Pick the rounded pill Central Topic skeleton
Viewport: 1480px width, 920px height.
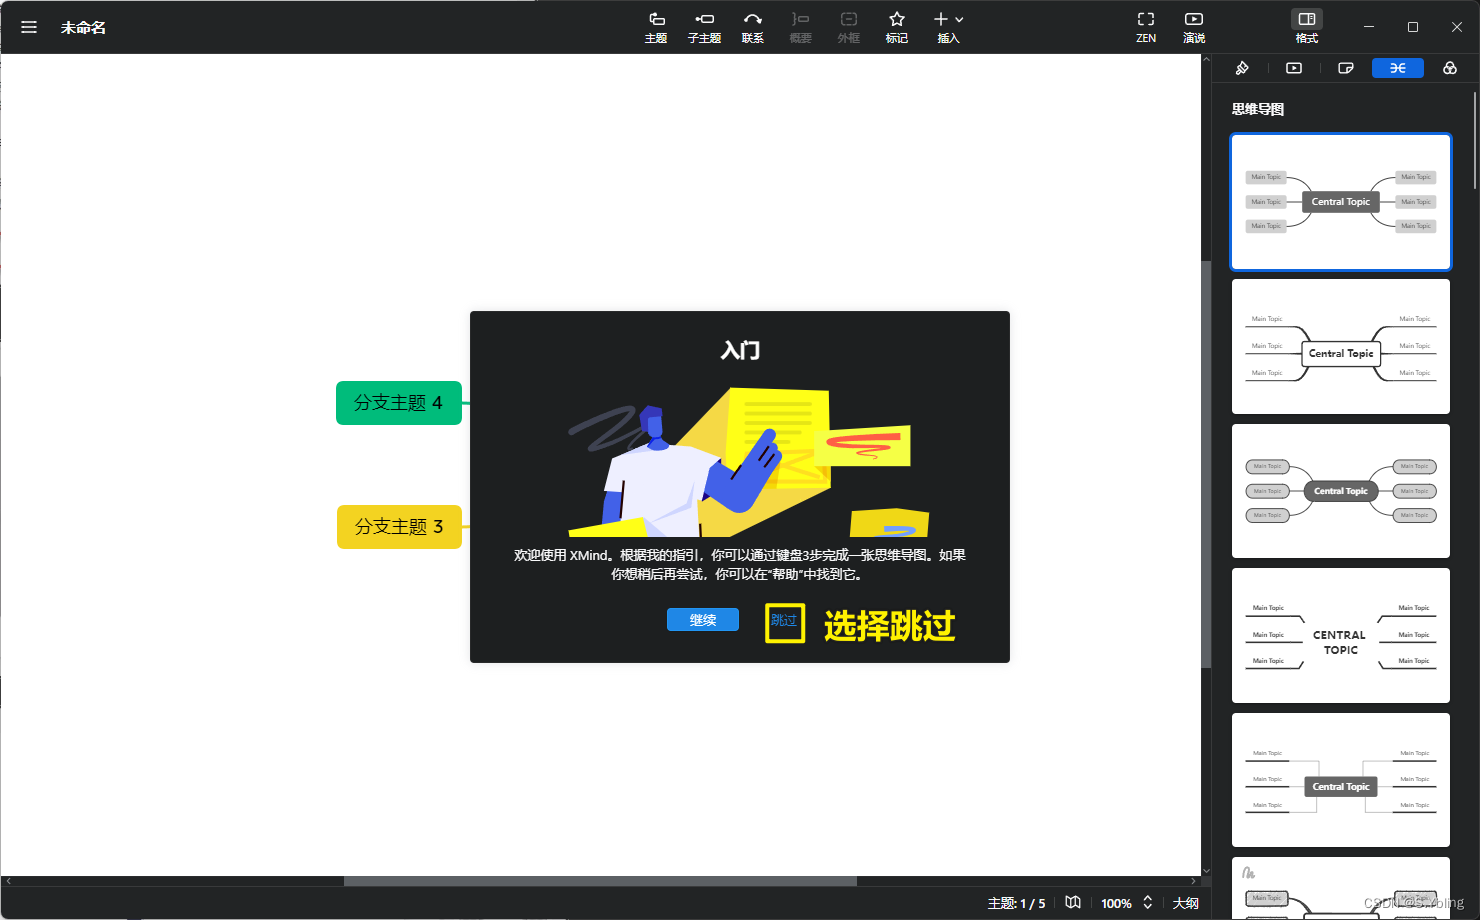pos(1341,491)
